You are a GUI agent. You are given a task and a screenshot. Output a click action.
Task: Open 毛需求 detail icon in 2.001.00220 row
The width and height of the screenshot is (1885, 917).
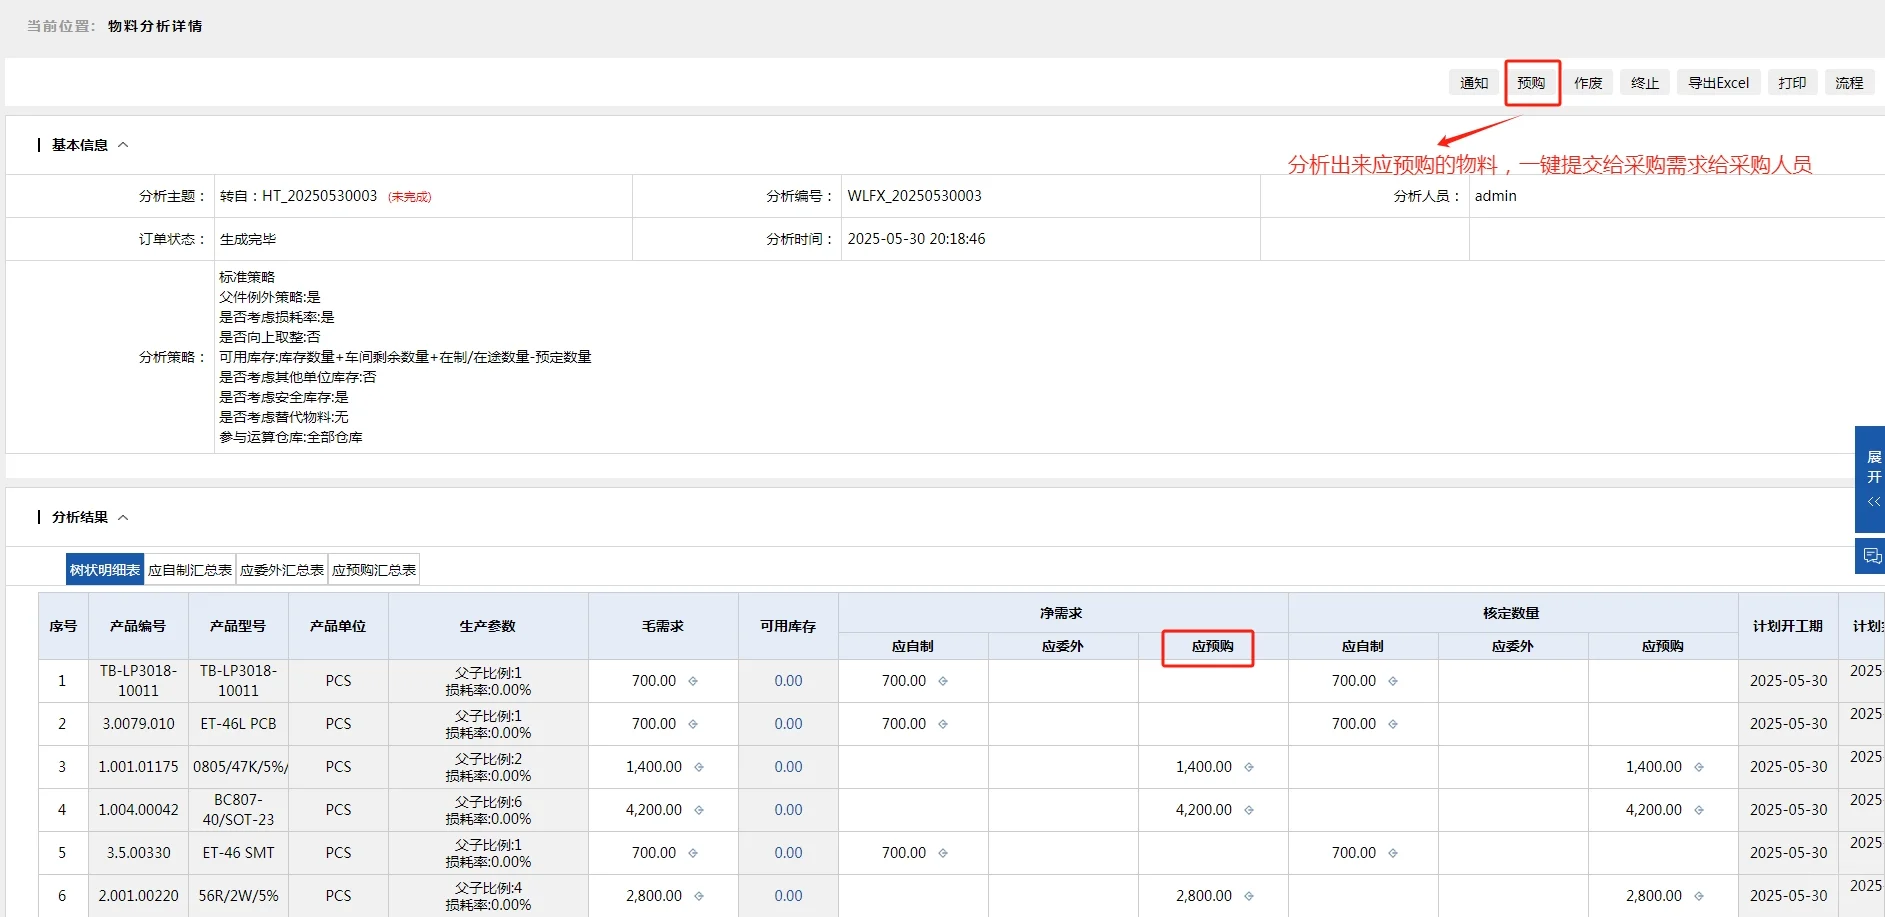[x=699, y=896]
